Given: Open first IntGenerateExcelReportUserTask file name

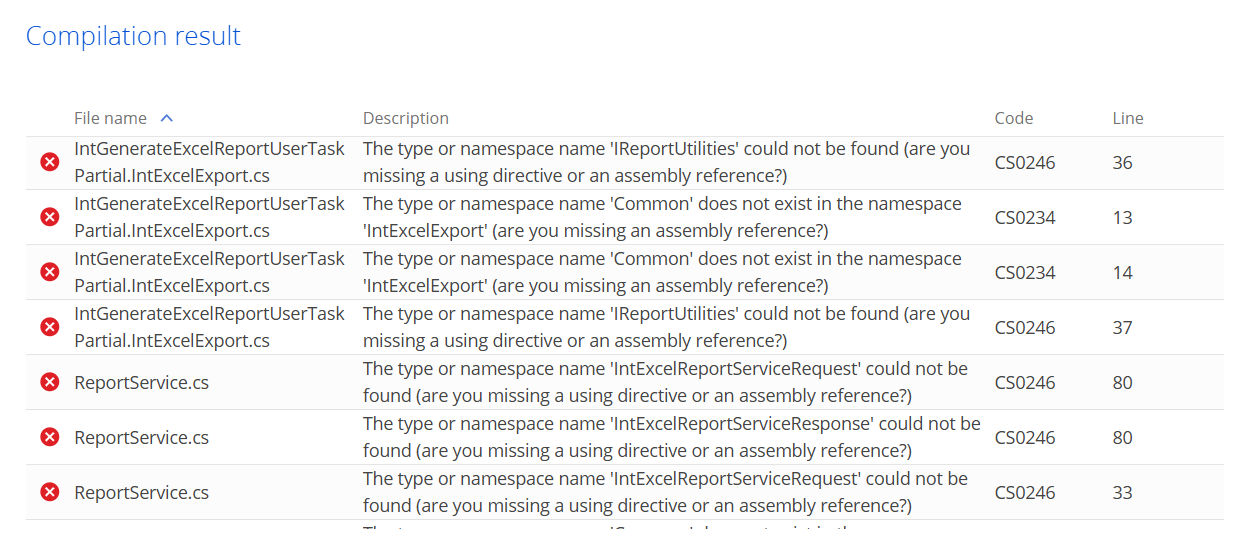Looking at the screenshot, I should [x=209, y=162].
